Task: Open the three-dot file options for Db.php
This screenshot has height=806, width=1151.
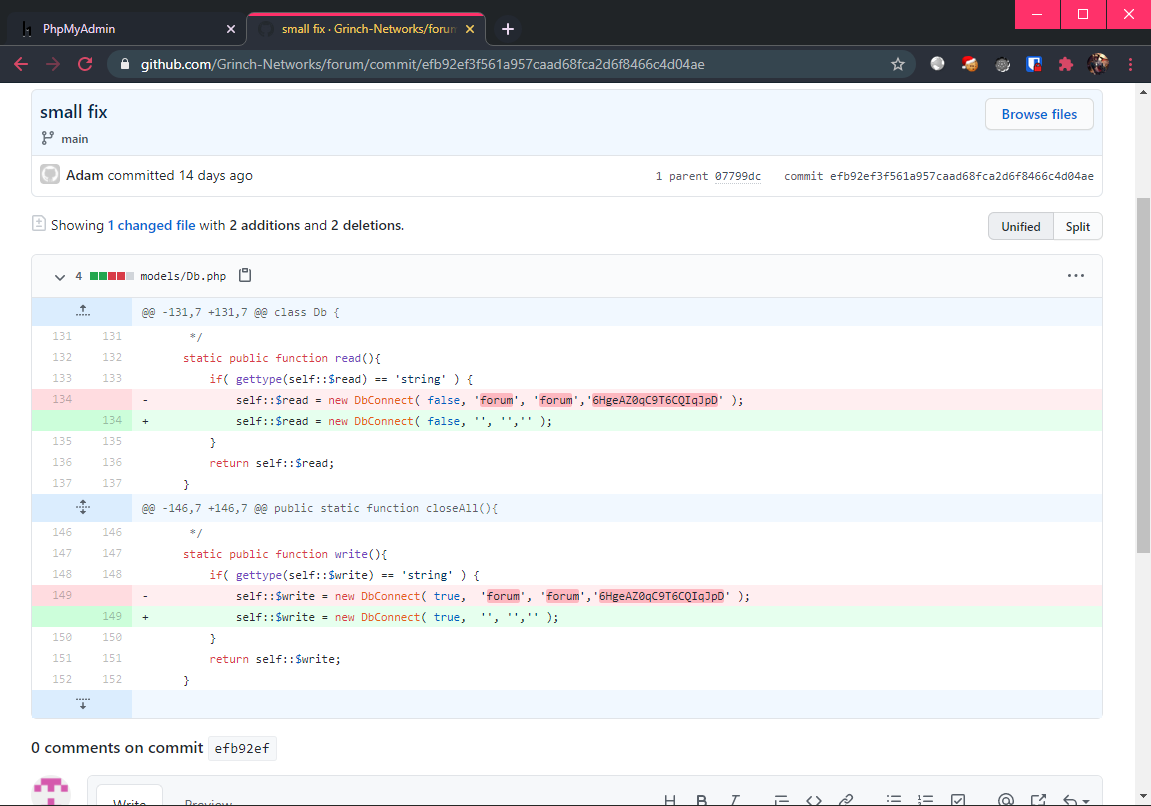Action: (x=1075, y=275)
